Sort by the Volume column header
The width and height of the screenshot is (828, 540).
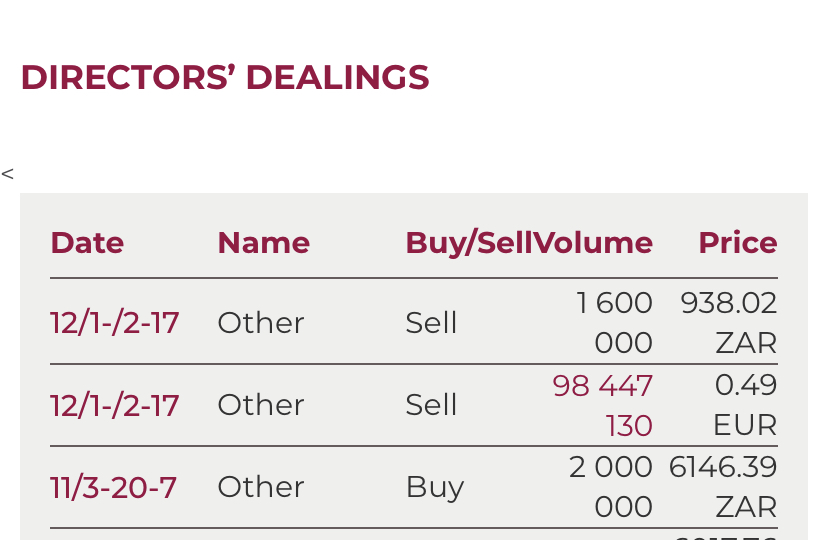(594, 243)
